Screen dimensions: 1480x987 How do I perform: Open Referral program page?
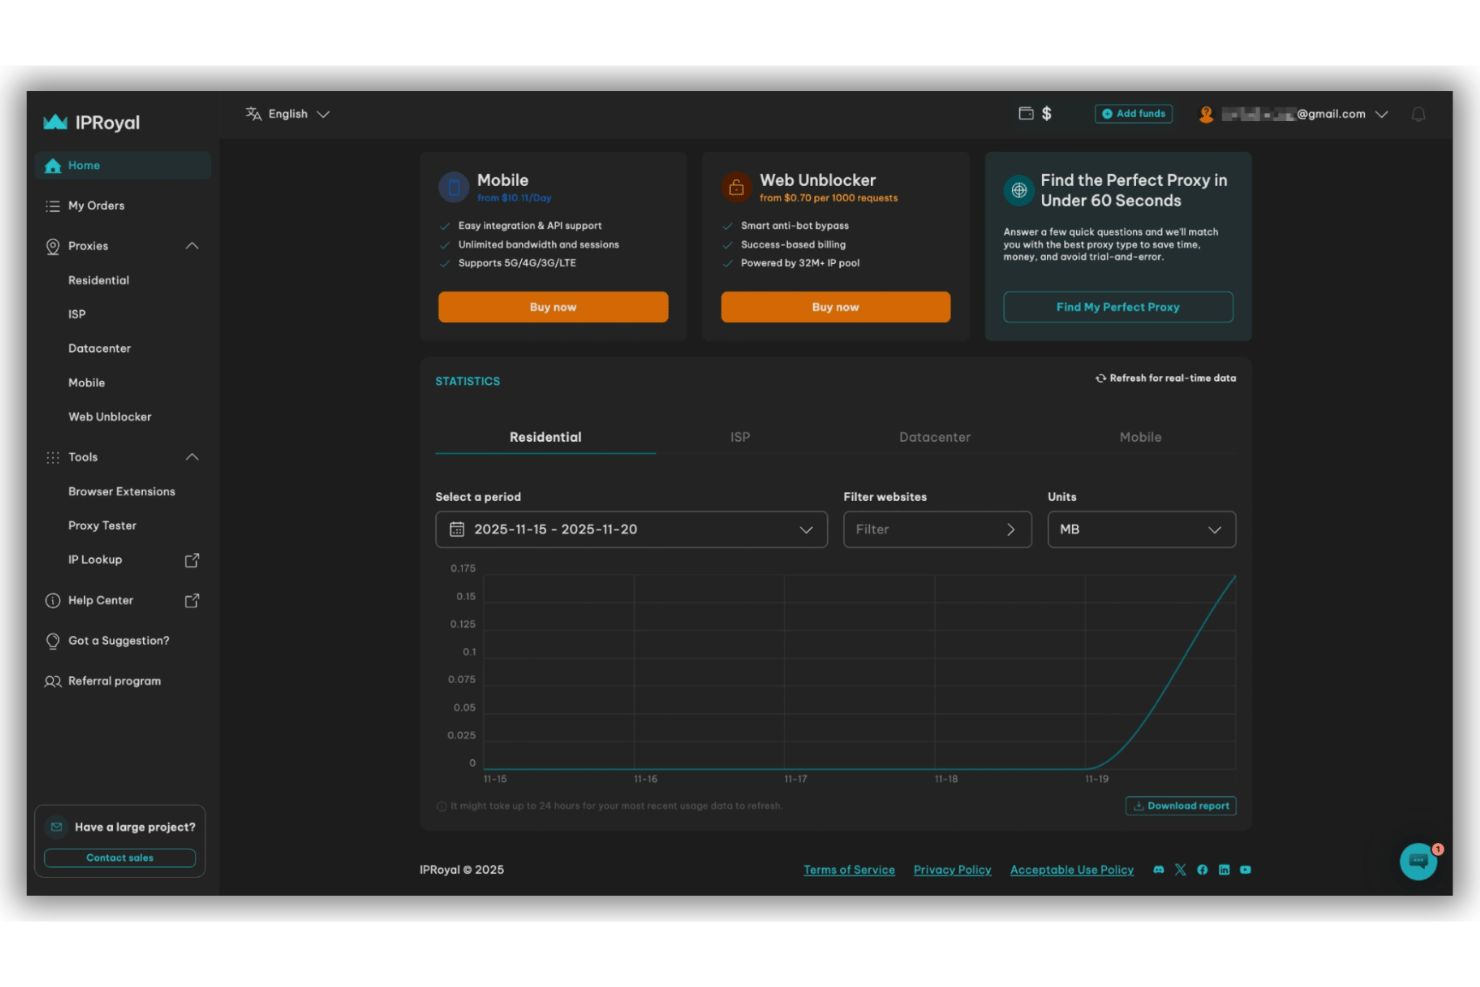coord(114,681)
